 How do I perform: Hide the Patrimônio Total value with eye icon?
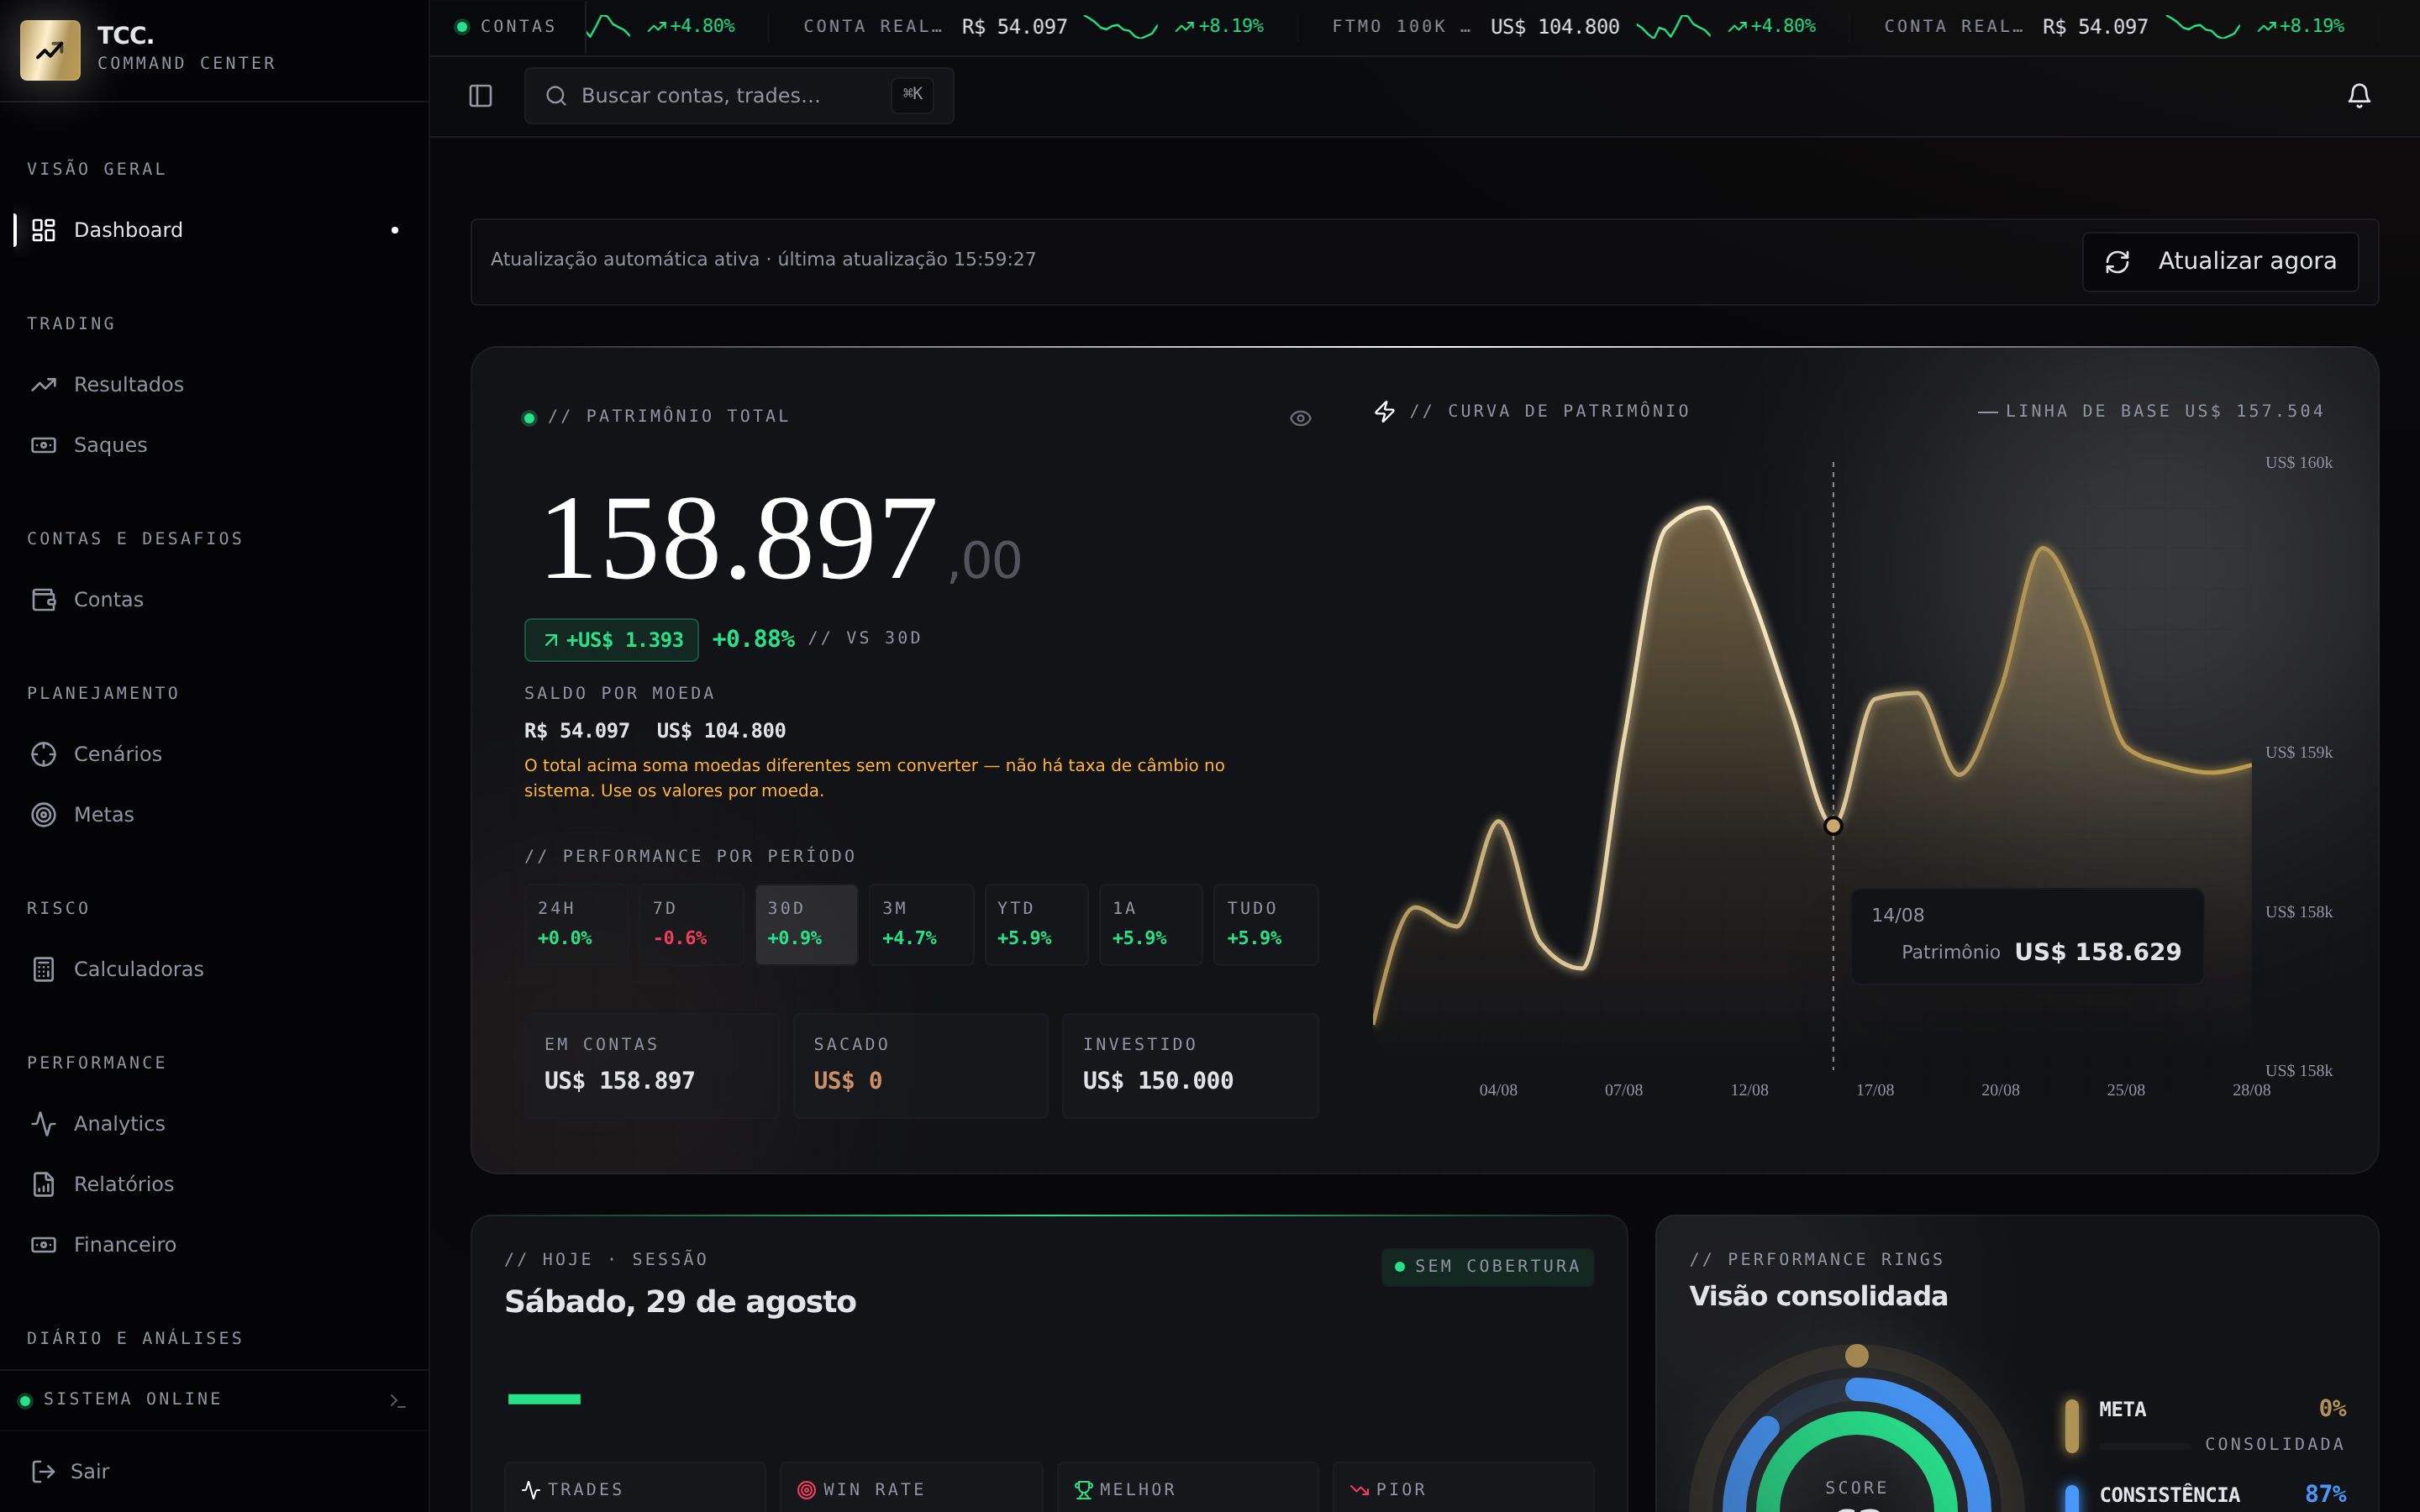point(1300,418)
